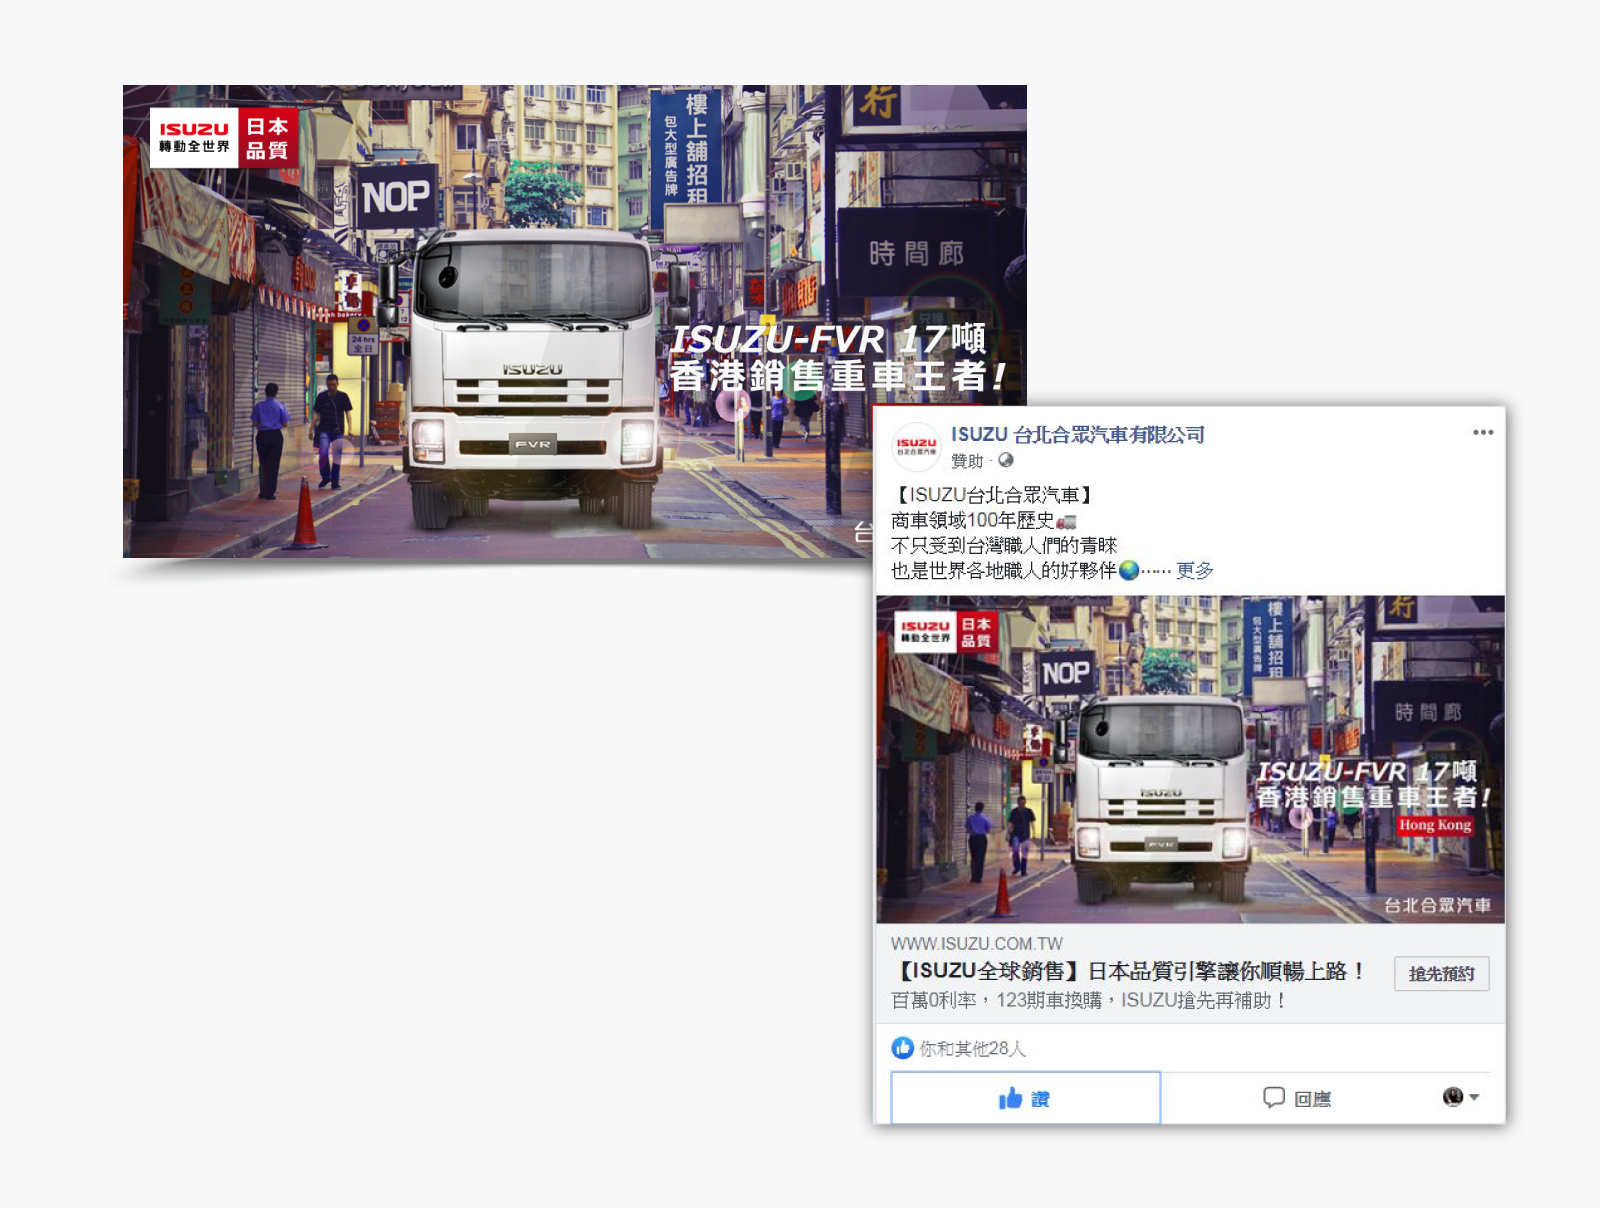Click the ad headline 【ISUZU全球銷售】

[x=1130, y=971]
